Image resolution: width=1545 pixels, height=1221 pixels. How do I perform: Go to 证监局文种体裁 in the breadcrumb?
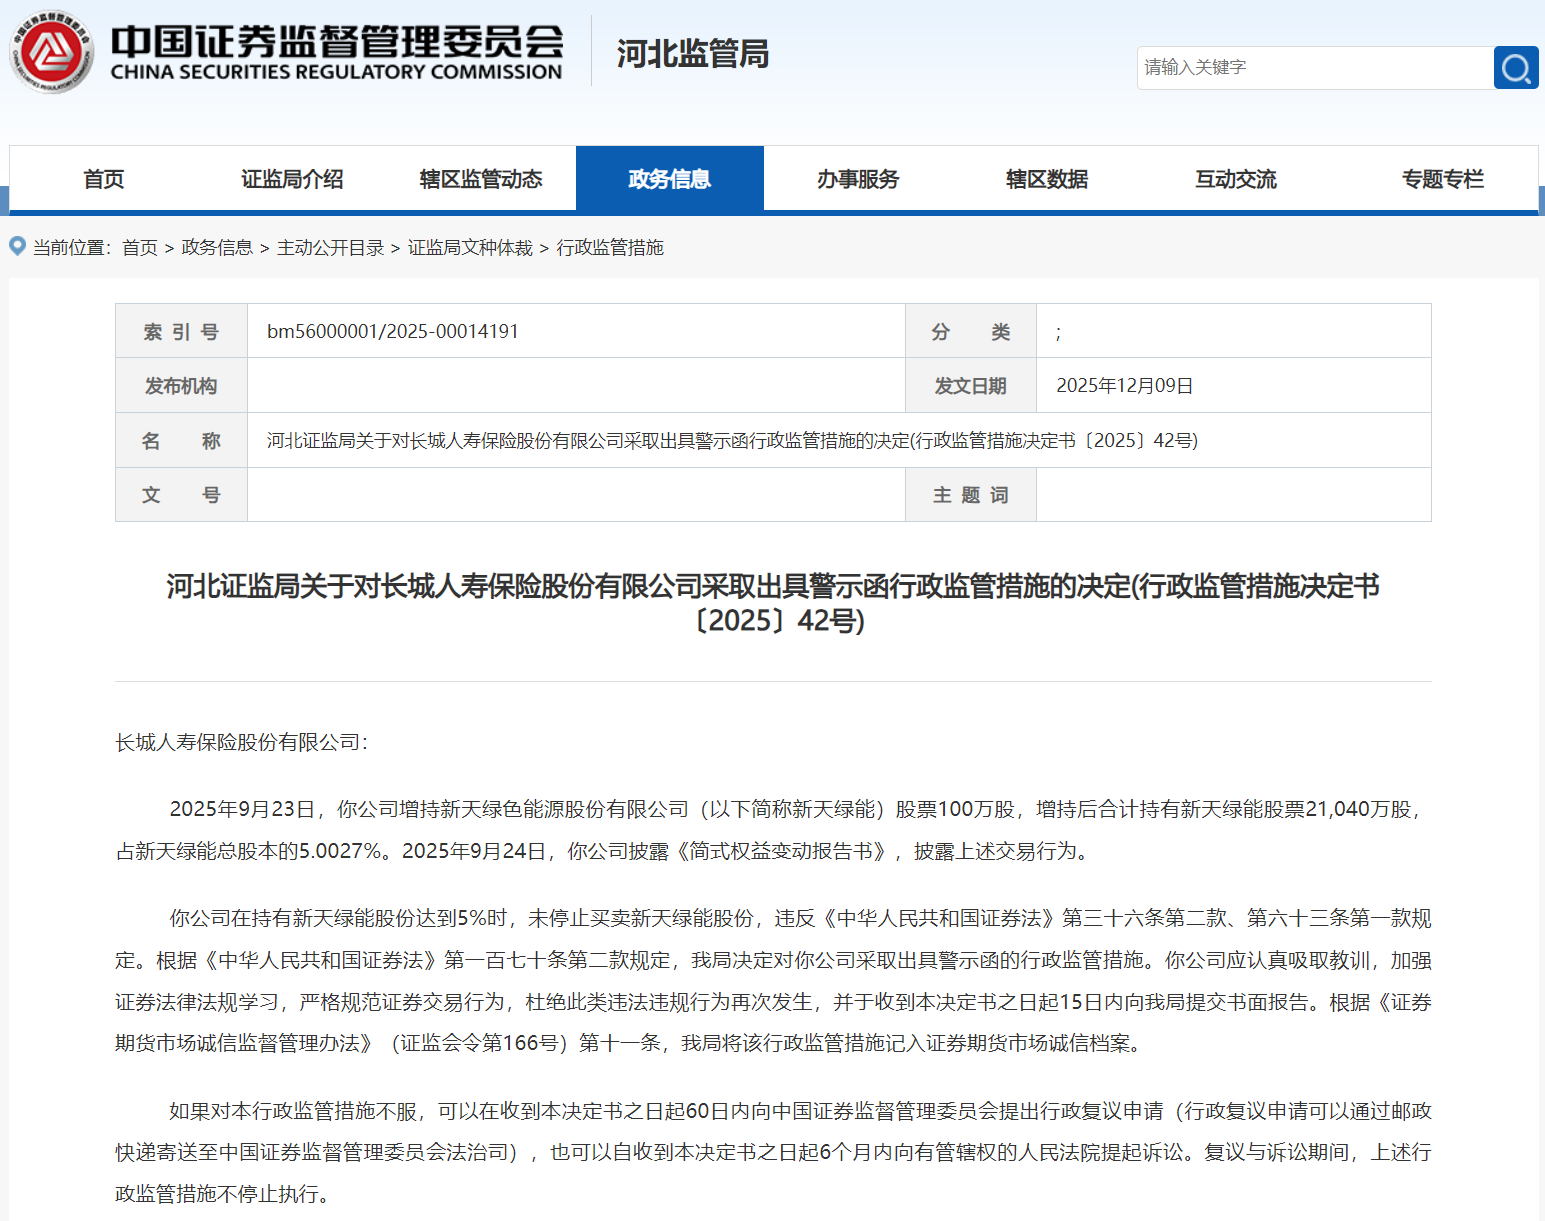470,247
